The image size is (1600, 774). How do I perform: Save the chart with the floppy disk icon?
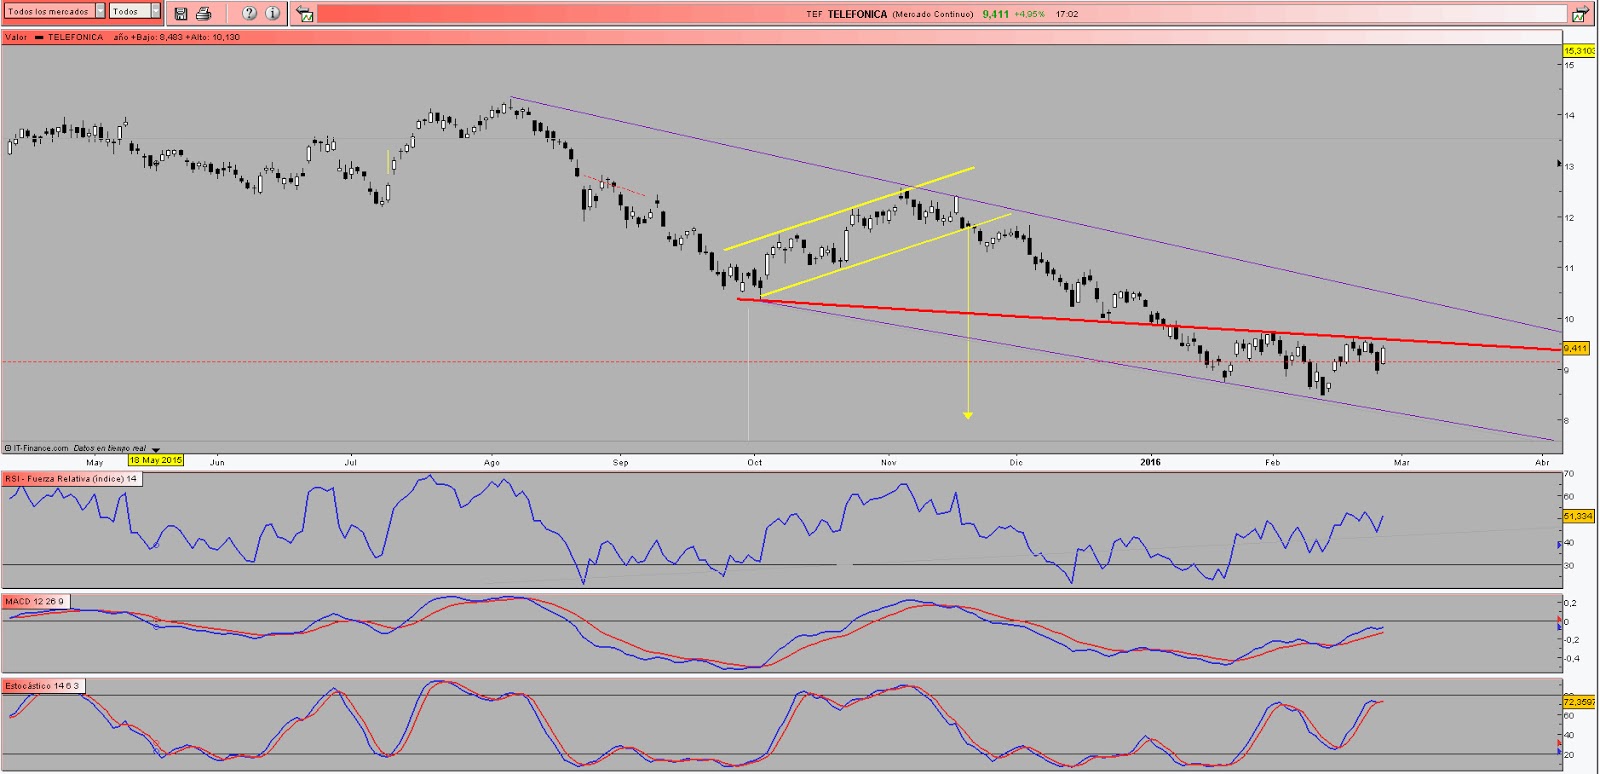181,13
